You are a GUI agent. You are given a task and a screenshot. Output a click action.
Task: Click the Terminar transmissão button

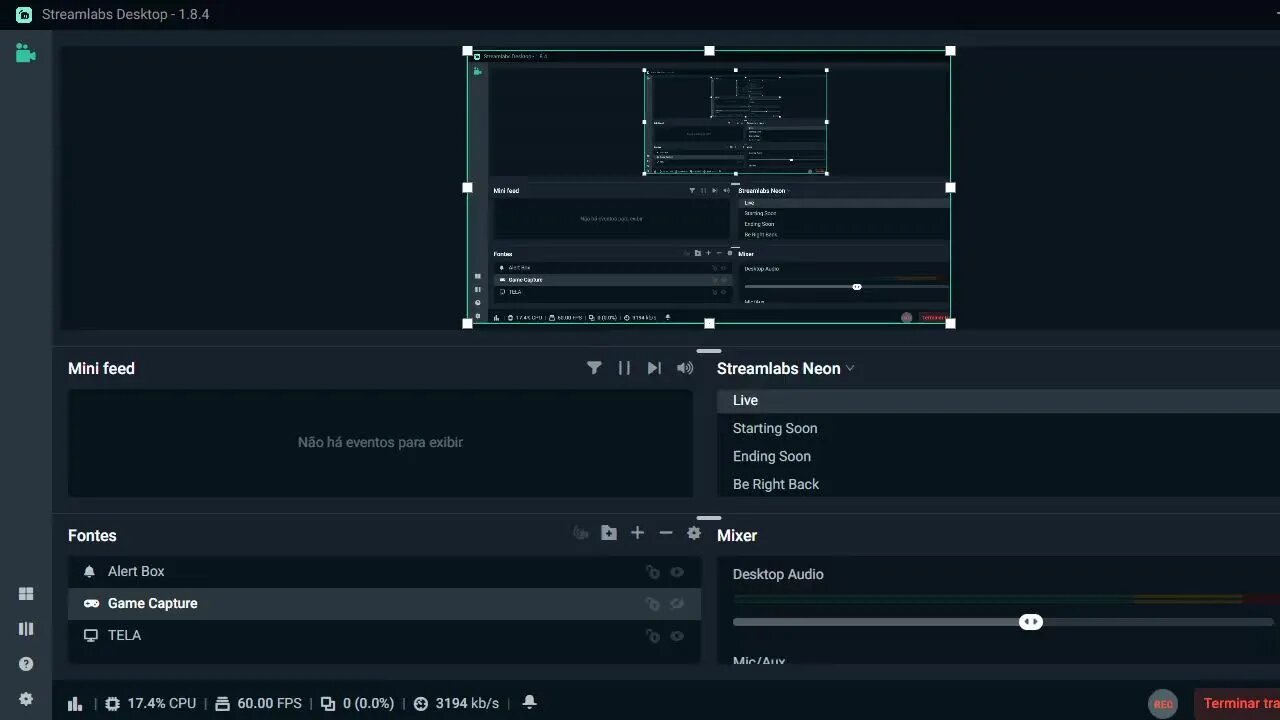(x=1237, y=703)
